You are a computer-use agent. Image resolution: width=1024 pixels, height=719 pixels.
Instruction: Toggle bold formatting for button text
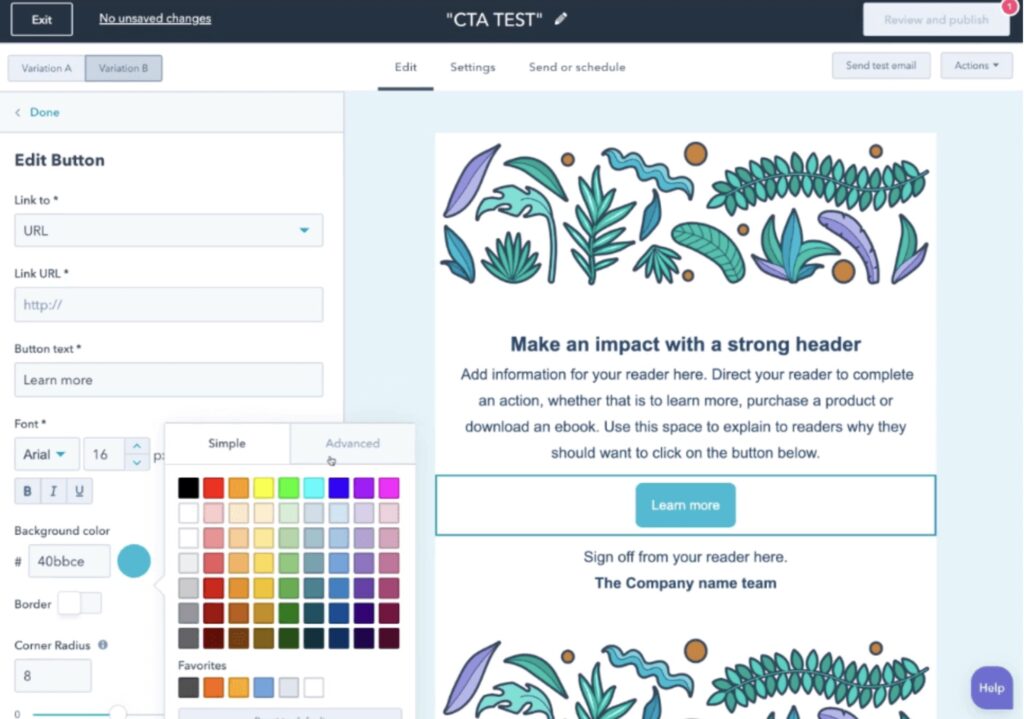[x=25, y=490]
